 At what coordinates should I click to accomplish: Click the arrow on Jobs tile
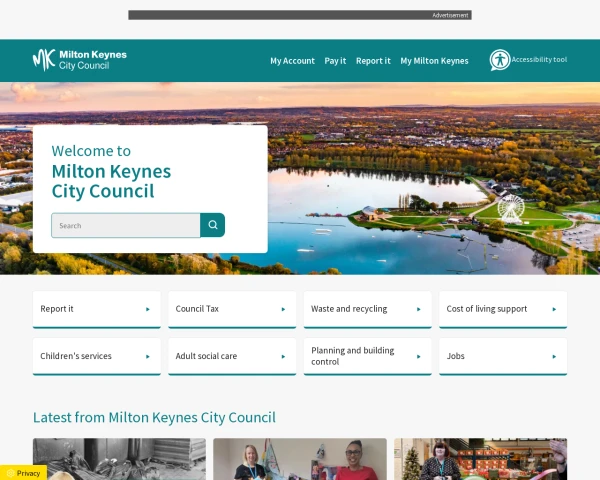554,357
